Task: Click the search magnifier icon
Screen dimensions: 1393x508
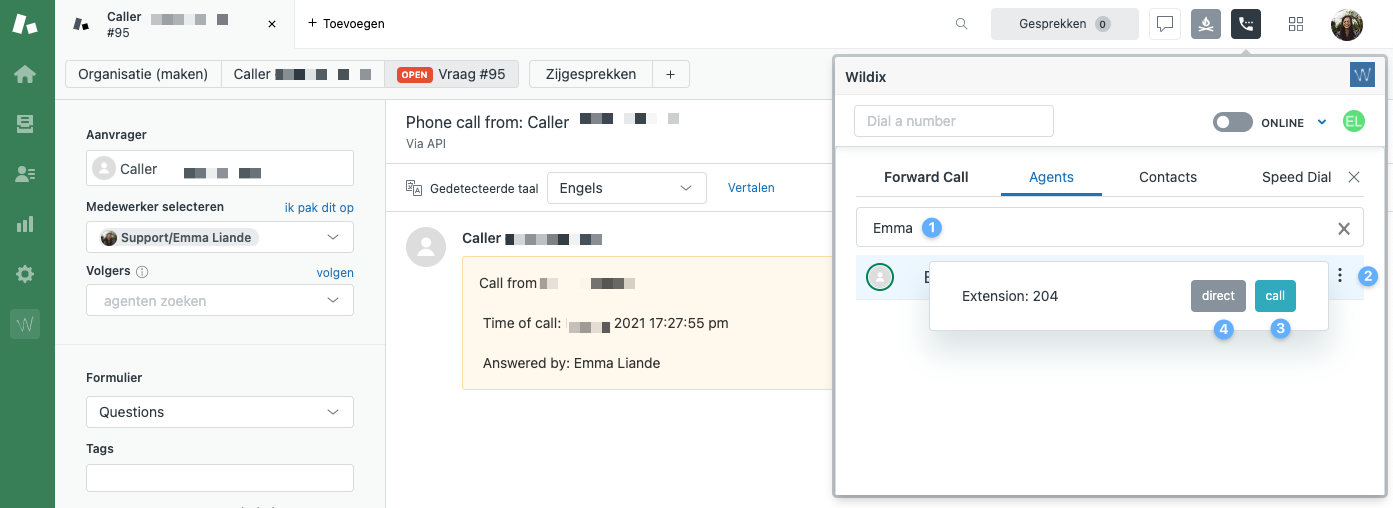Action: (x=962, y=24)
